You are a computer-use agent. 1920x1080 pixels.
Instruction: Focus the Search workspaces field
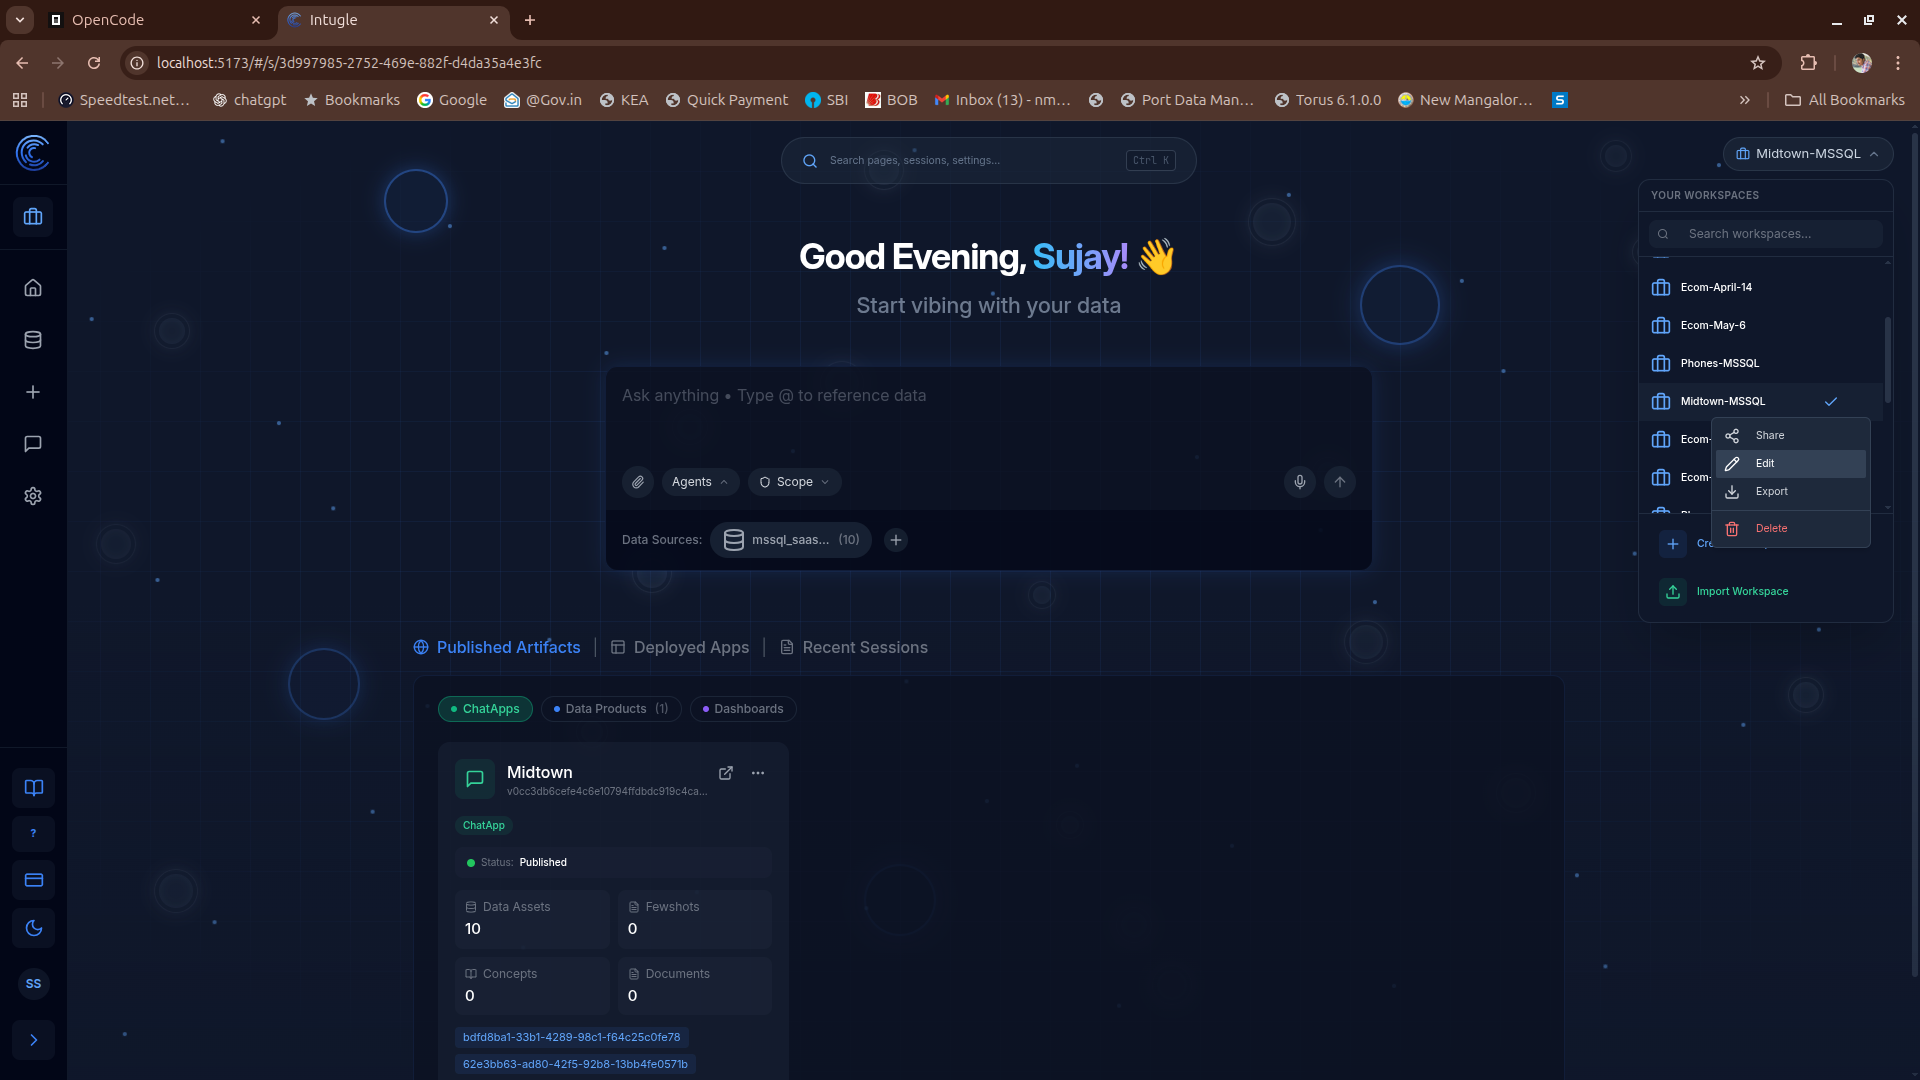(1766, 234)
